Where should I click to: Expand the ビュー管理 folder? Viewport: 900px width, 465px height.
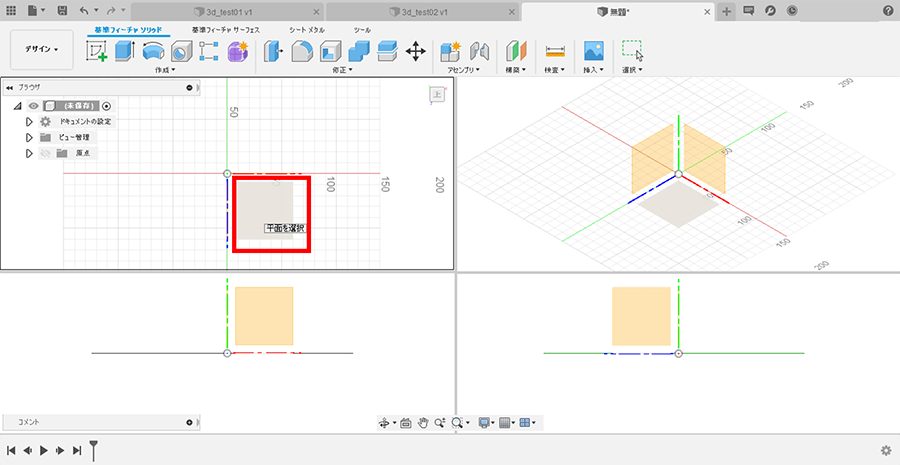point(29,138)
